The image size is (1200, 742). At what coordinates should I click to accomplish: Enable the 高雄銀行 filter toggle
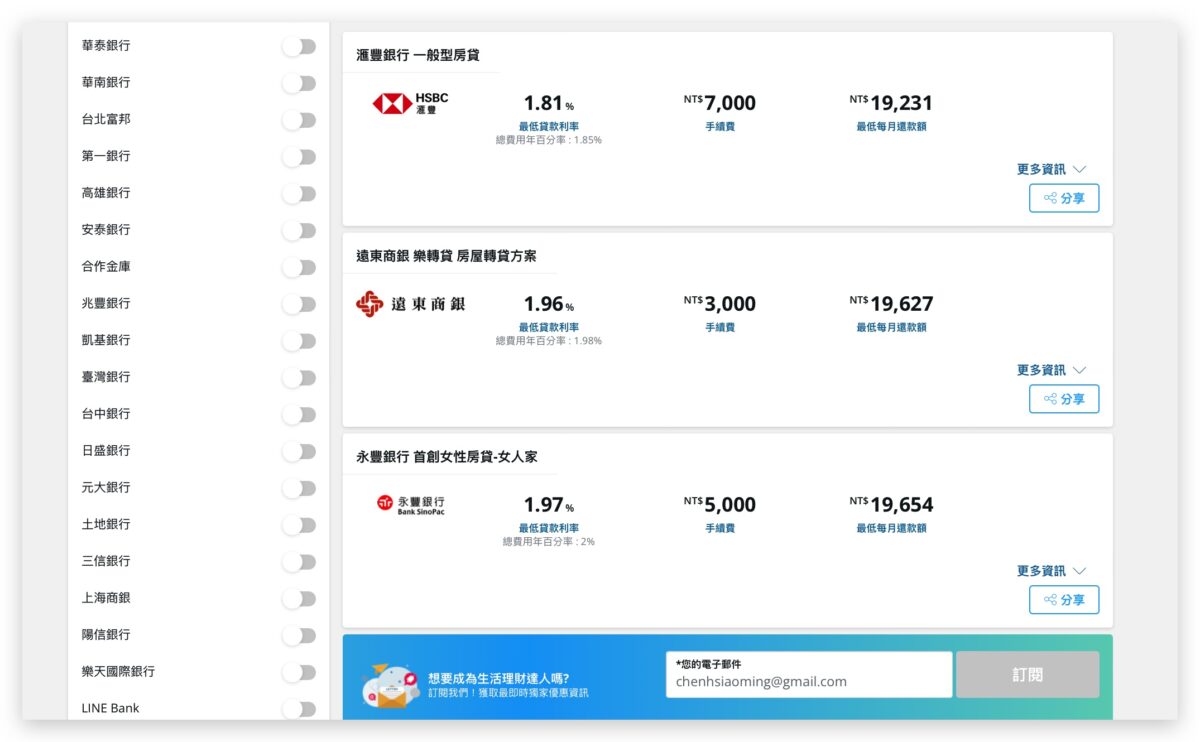pos(299,193)
